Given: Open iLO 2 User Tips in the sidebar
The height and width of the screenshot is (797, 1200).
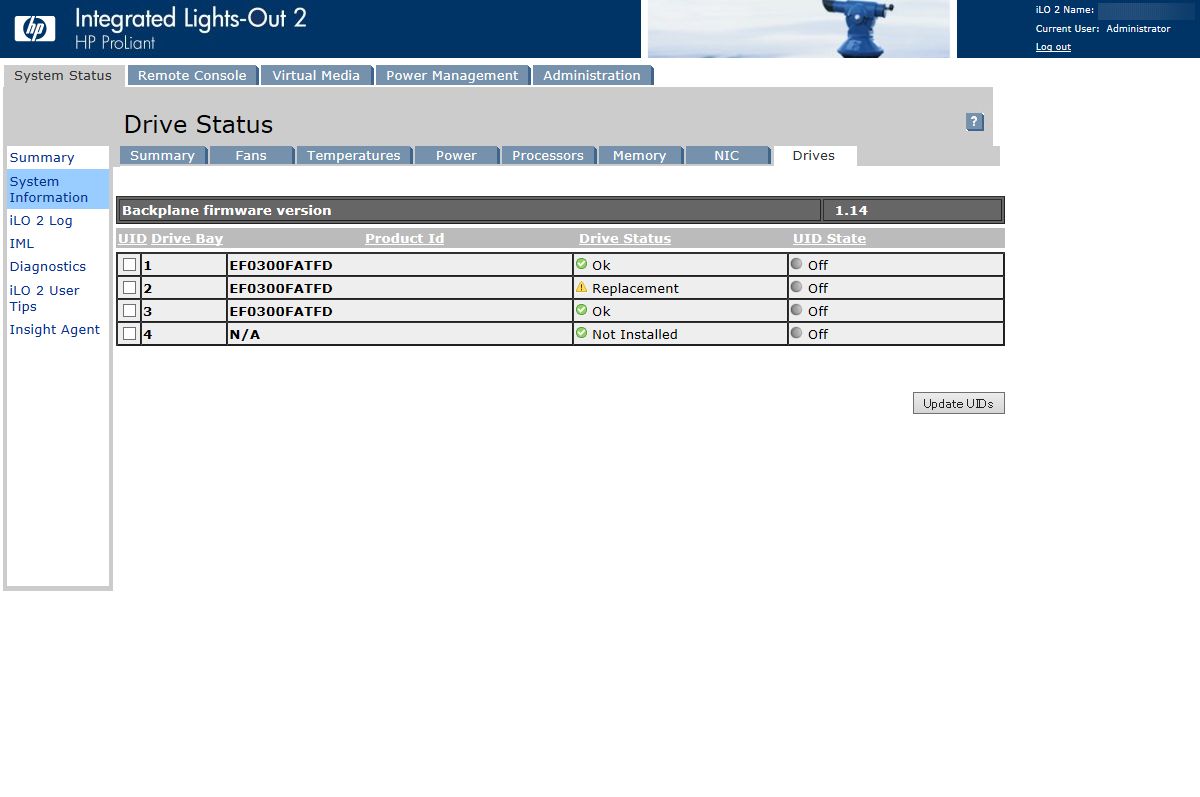Looking at the screenshot, I should [45, 298].
